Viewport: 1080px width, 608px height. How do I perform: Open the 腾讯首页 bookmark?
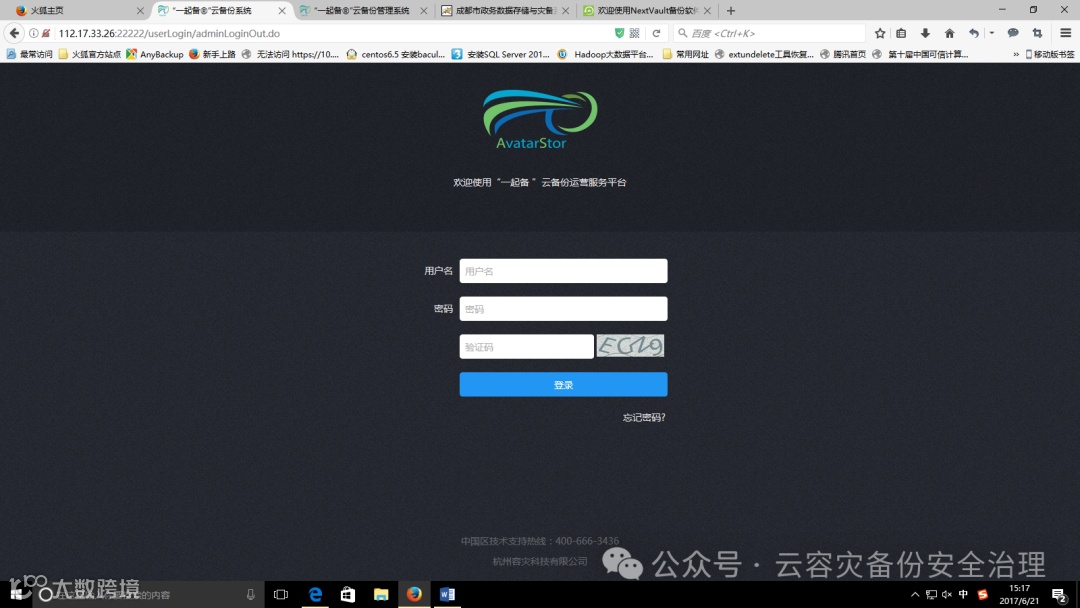click(x=842, y=54)
